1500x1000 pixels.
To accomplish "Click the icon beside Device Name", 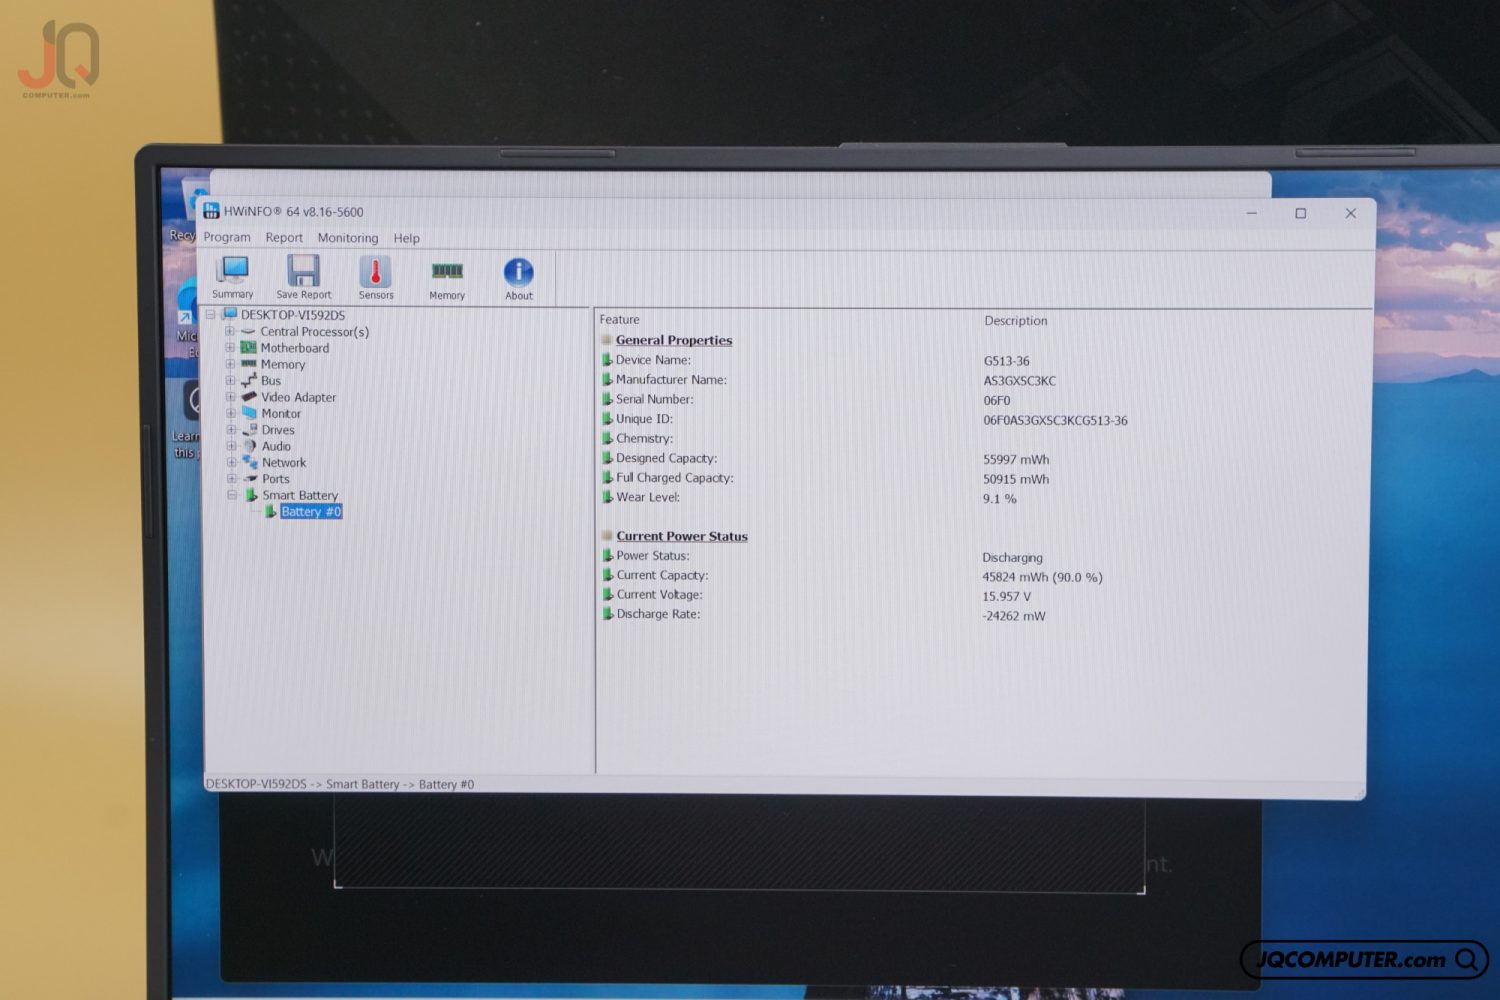I will click(606, 360).
